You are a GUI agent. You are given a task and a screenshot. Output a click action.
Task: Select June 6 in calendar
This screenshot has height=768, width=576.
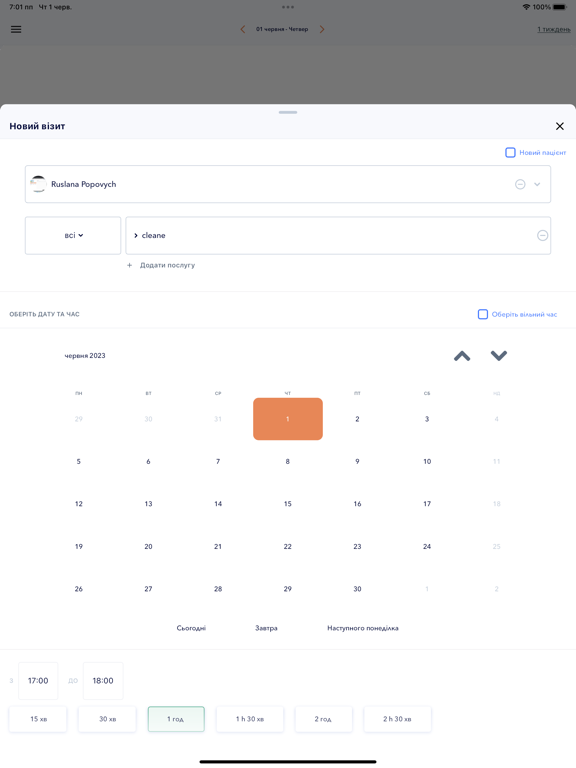pyautogui.click(x=148, y=461)
